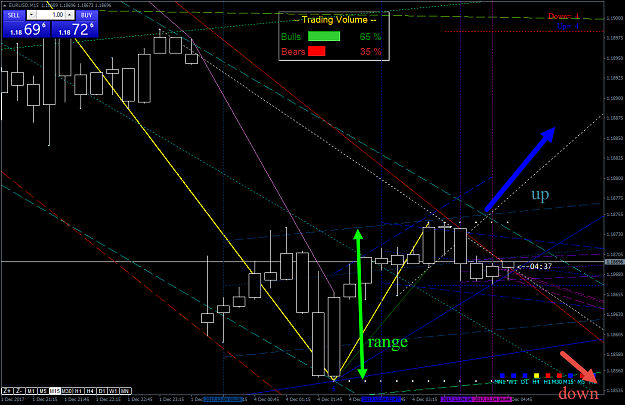This screenshot has width=625, height=405.
Task: Click the blue highlighted date label near 4 Dec 00:45
Action: point(223,399)
